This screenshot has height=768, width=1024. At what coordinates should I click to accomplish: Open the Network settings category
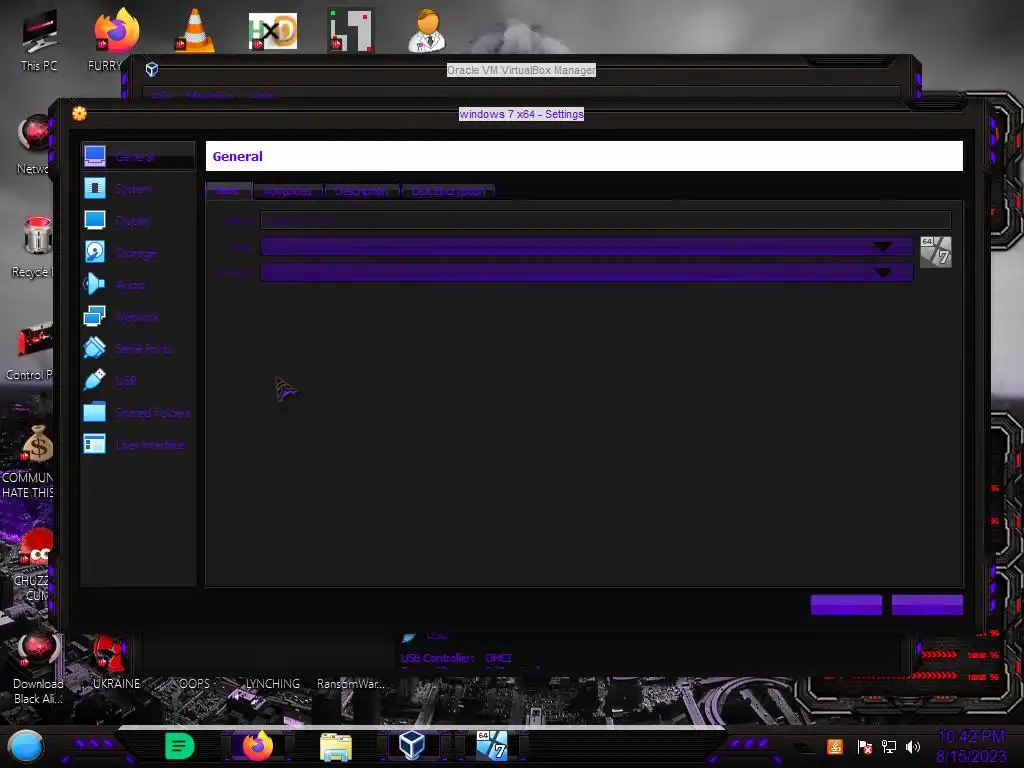tap(138, 316)
